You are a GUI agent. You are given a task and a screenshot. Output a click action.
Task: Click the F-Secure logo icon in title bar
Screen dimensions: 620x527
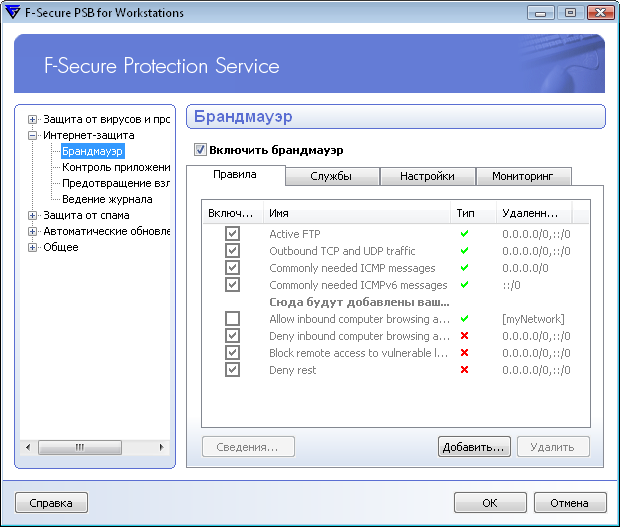[13, 12]
